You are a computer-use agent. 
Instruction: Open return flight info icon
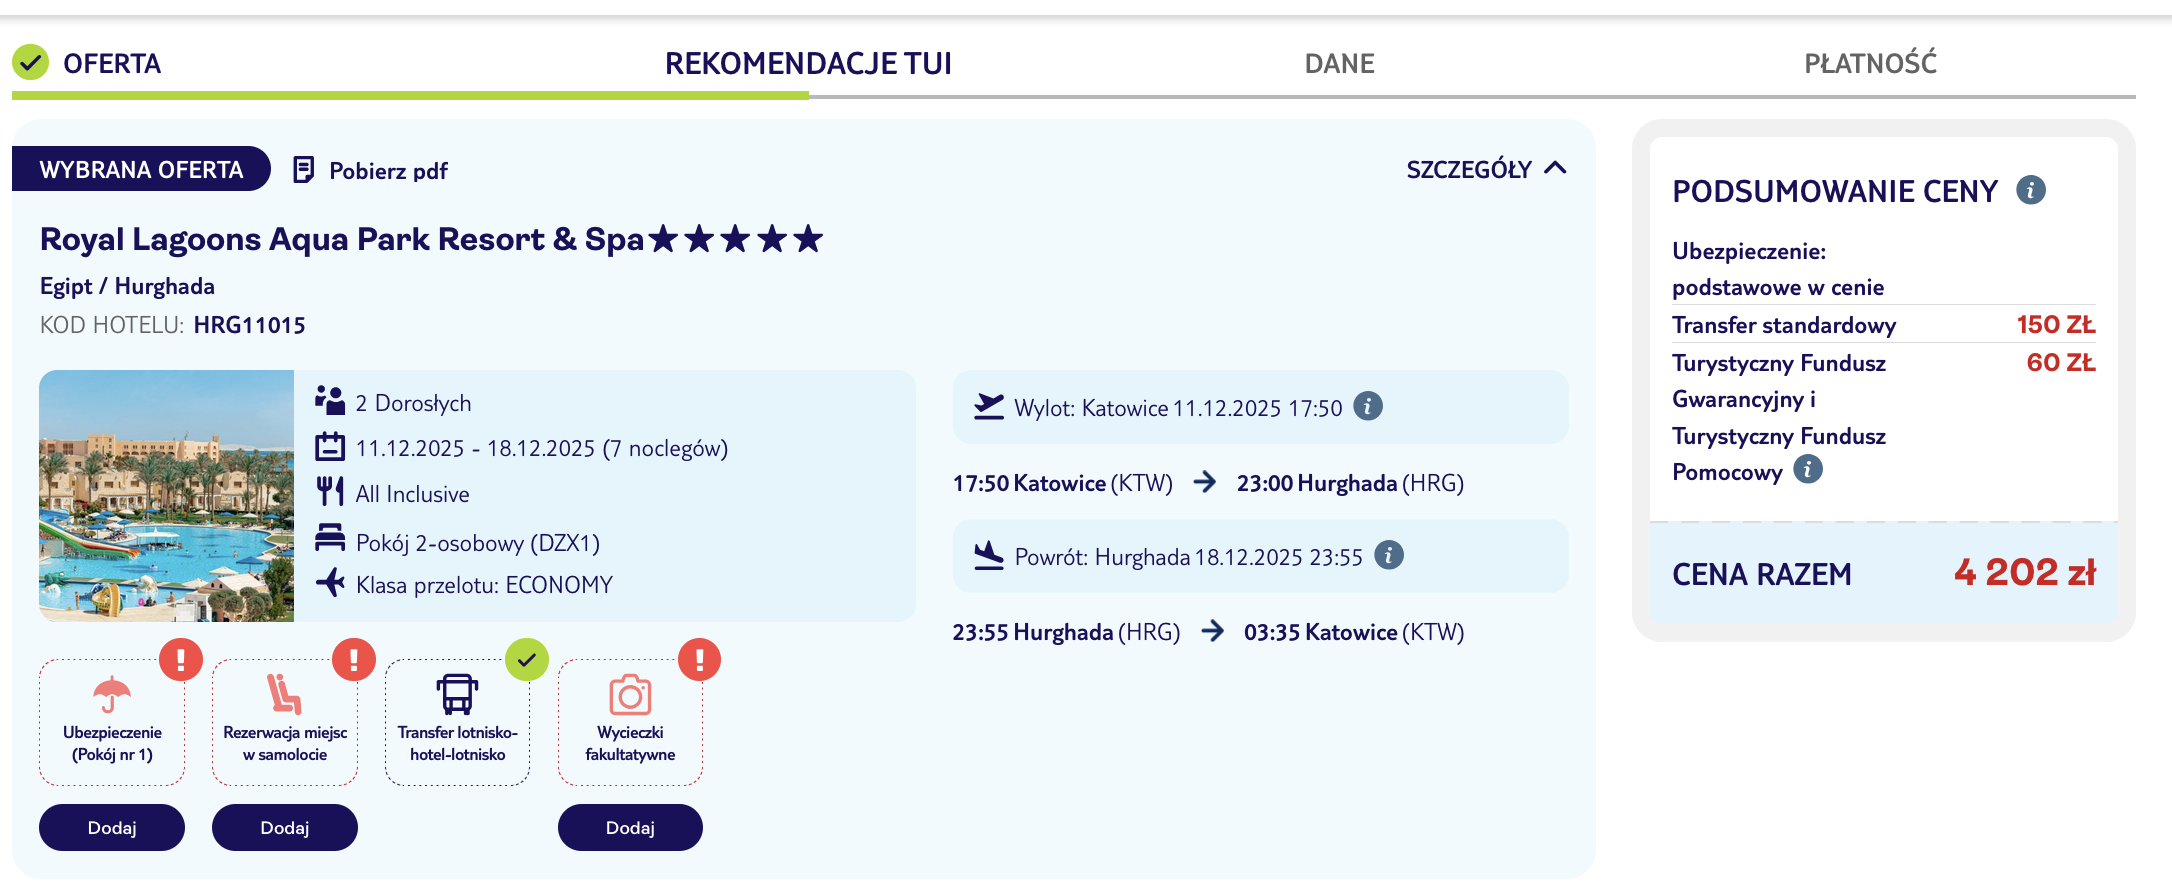[1389, 555]
